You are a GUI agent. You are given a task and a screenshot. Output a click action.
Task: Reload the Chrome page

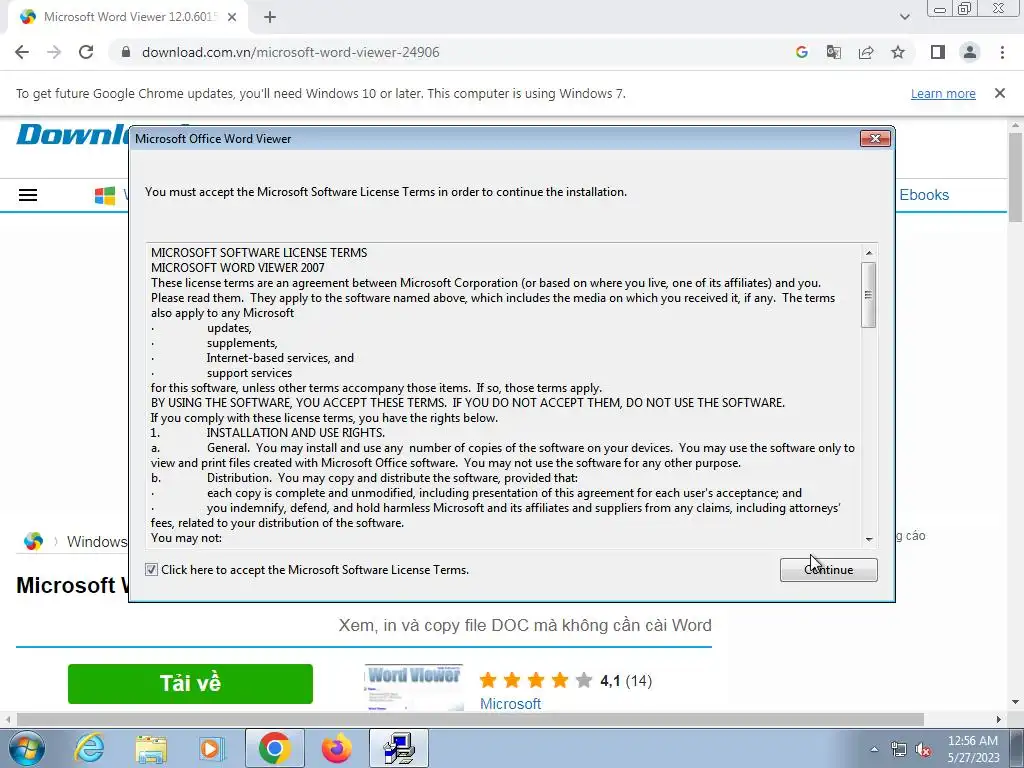point(86,52)
